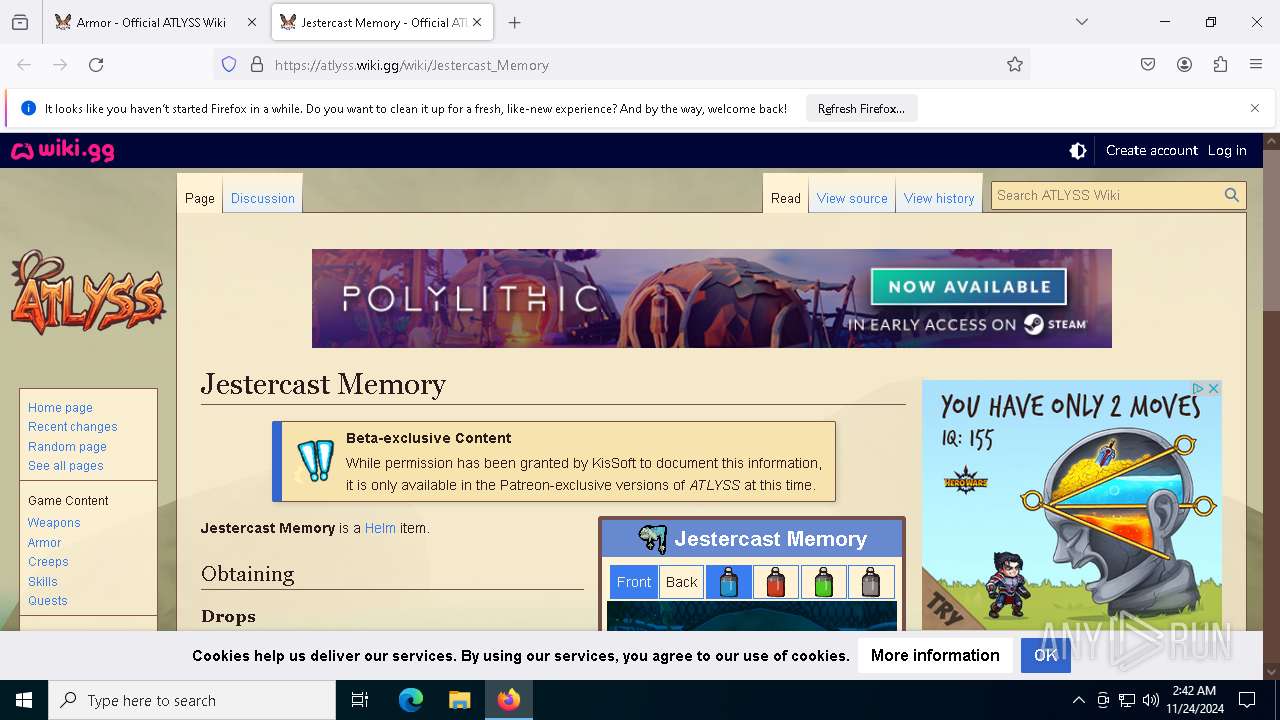Click the Windows taskbar search box

(x=192, y=700)
